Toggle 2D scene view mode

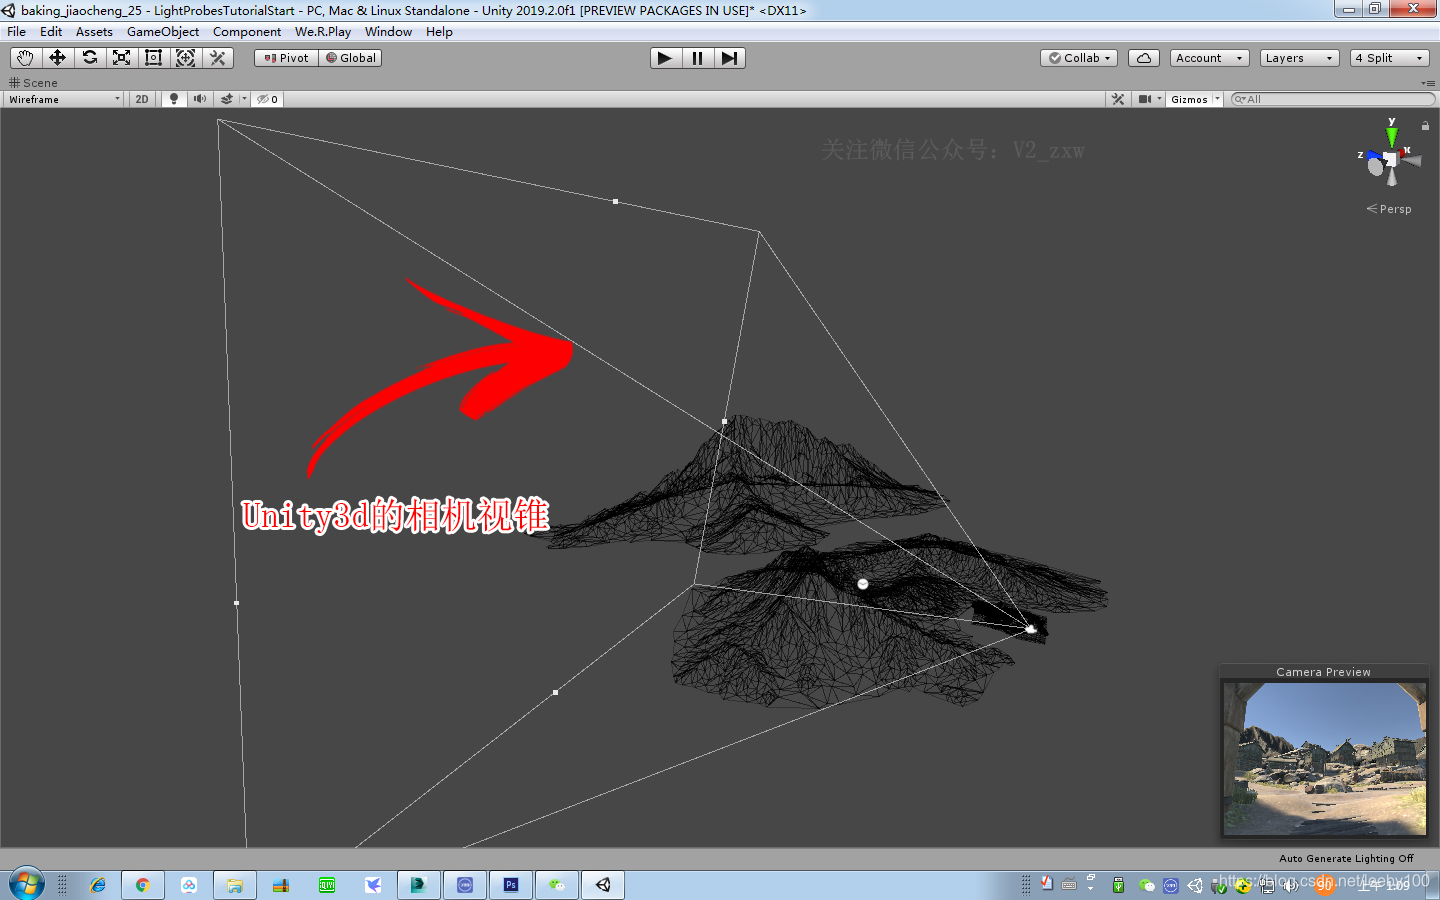[142, 99]
